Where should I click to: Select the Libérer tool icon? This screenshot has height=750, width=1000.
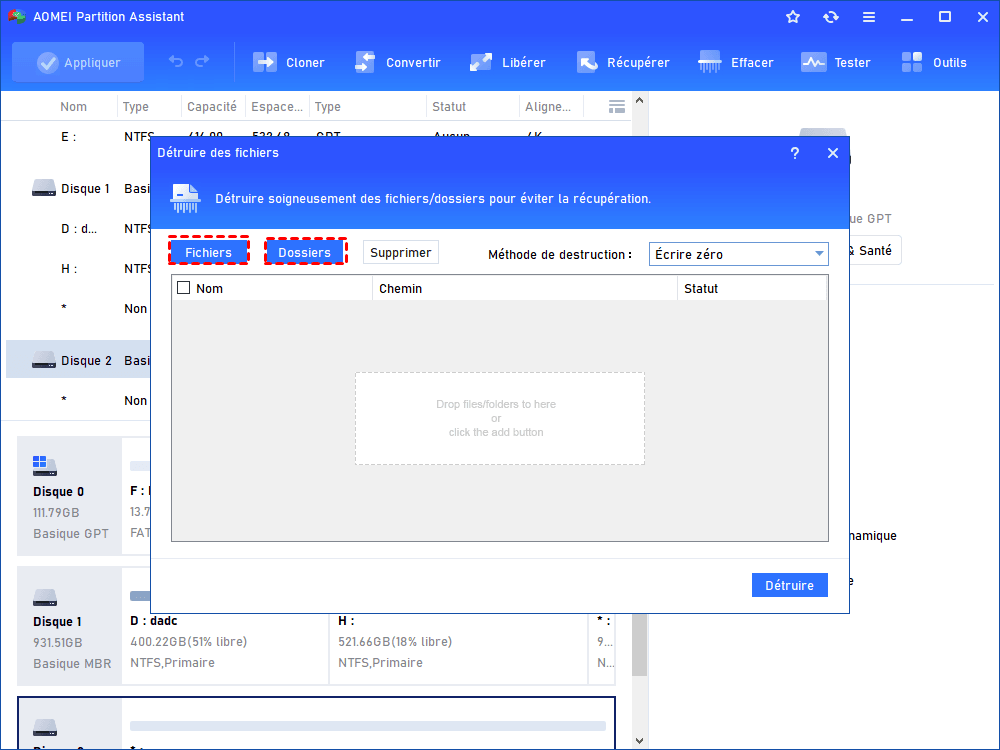[481, 62]
